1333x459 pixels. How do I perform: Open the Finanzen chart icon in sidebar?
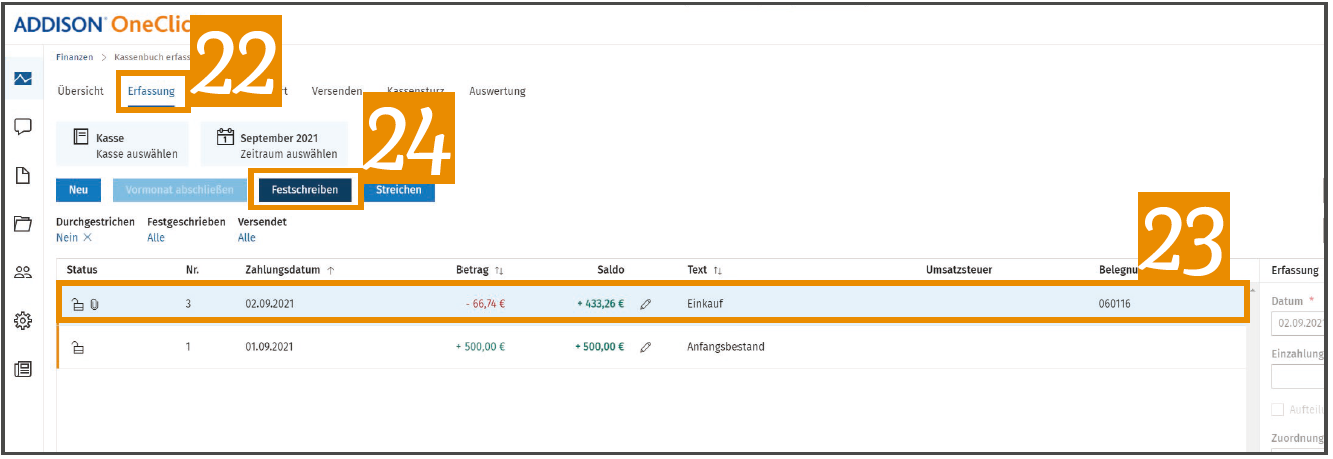coord(23,79)
